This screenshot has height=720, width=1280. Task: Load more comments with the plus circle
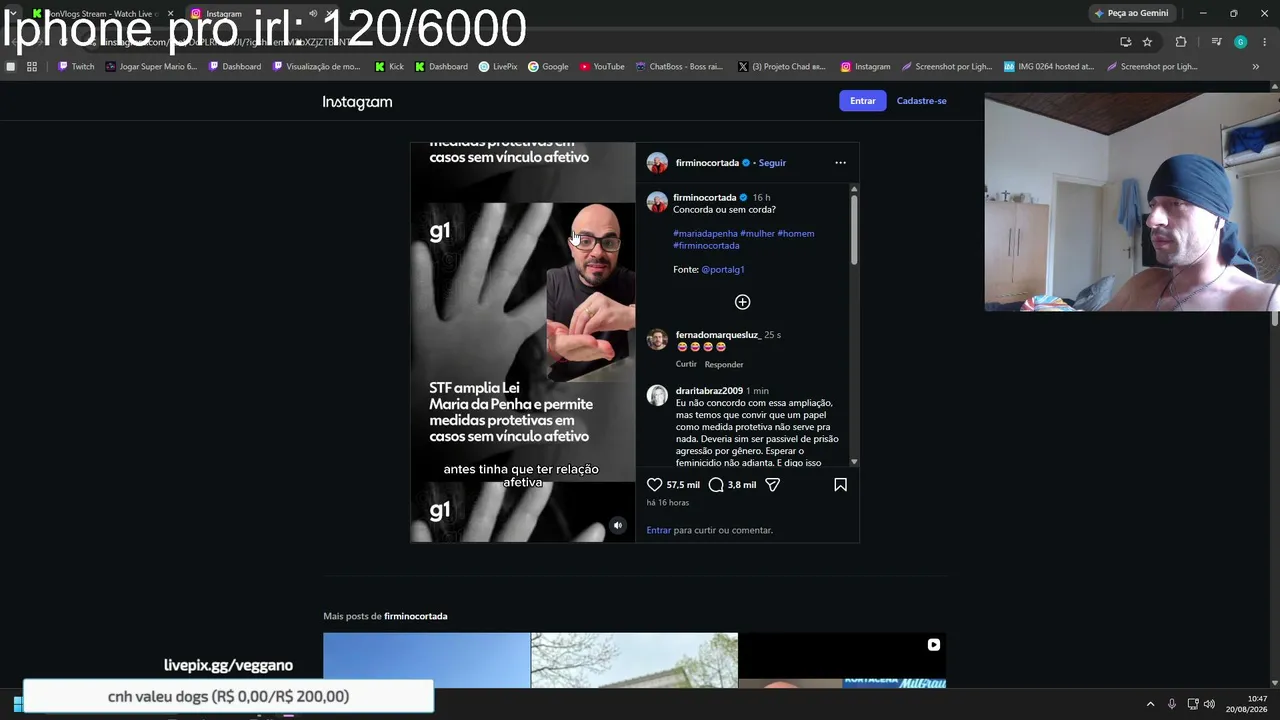click(742, 302)
